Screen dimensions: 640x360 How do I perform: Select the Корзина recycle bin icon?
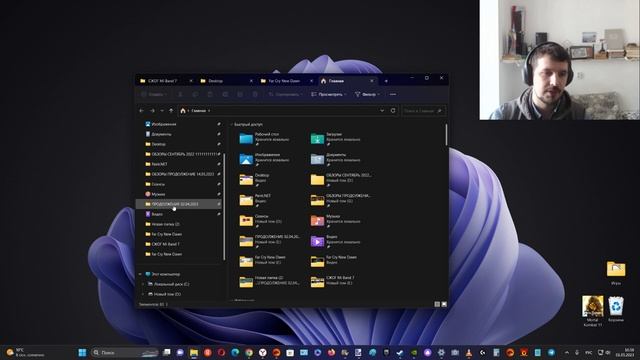pyautogui.click(x=616, y=309)
